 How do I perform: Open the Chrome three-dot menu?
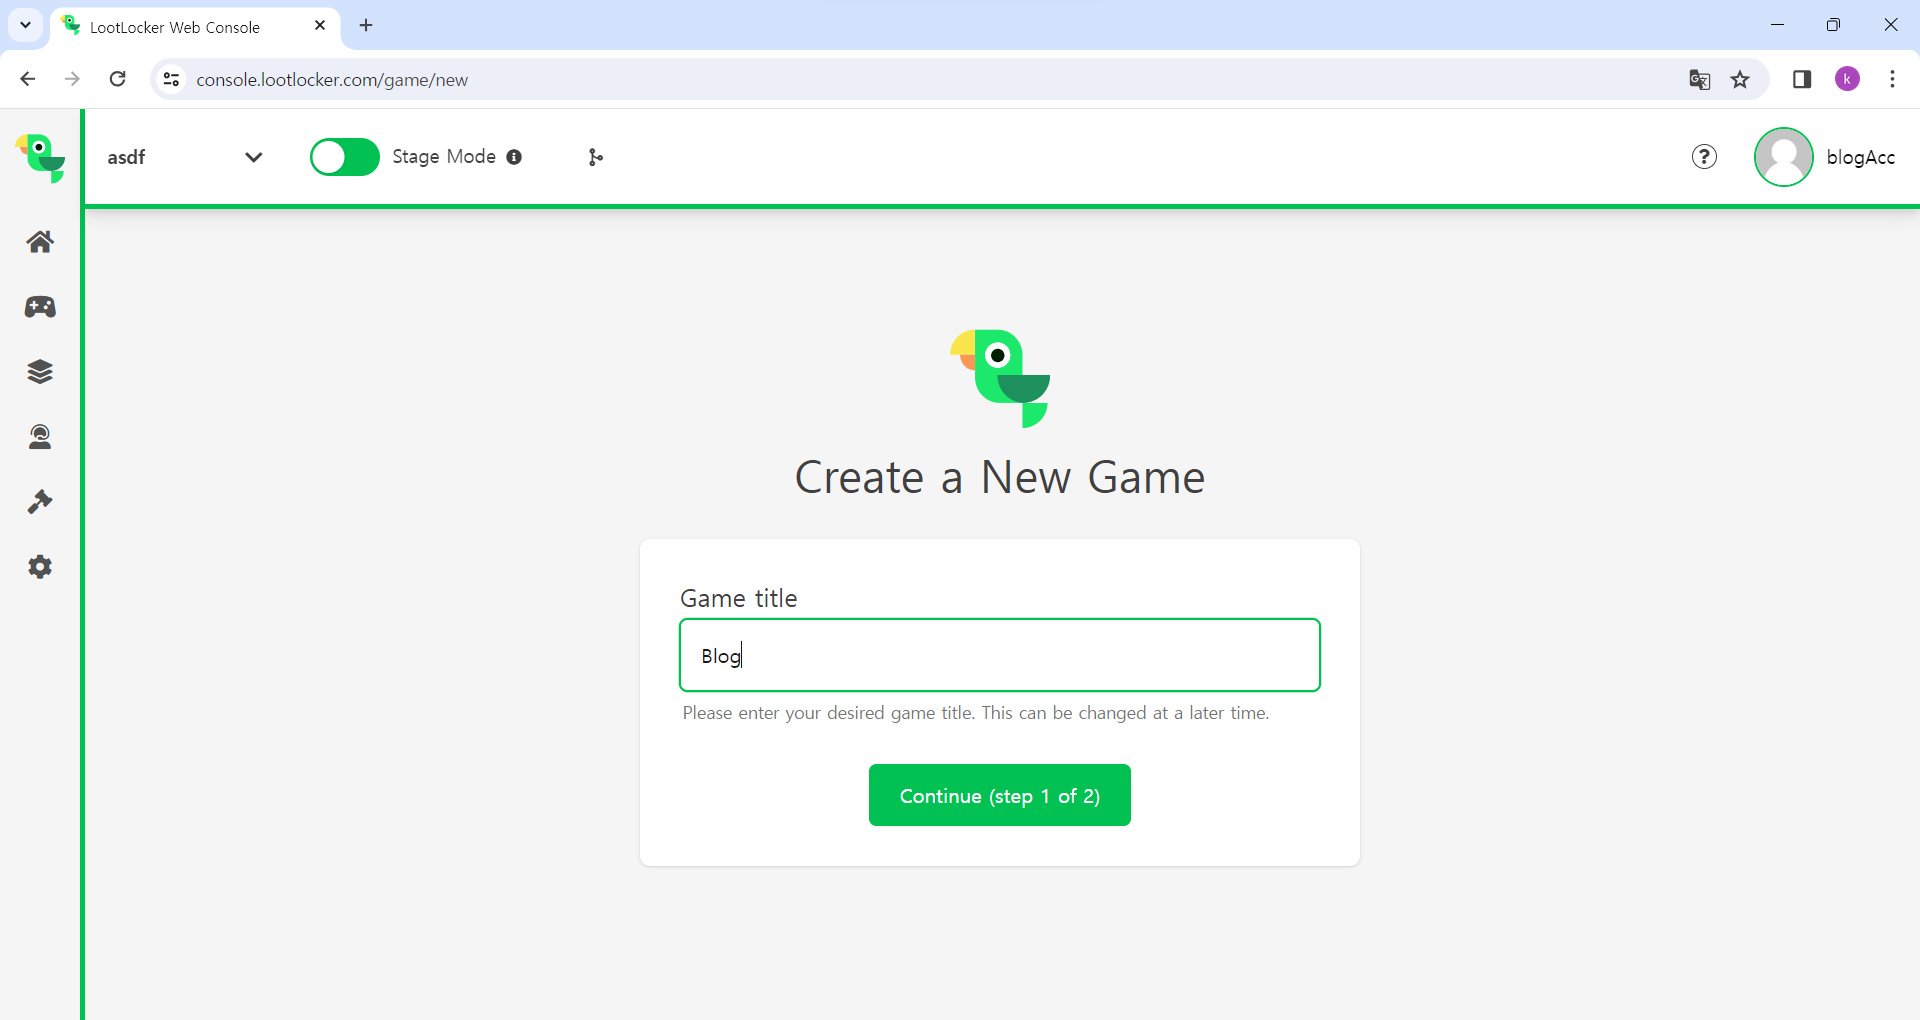1893,79
